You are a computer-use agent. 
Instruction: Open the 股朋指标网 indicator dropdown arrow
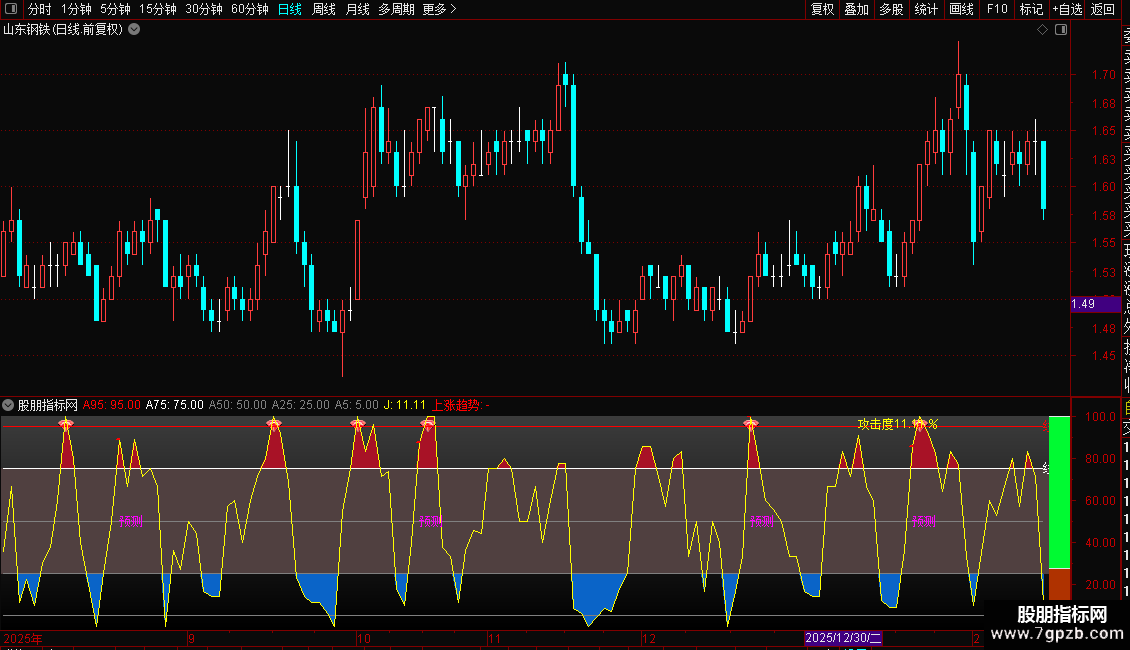click(x=8, y=405)
